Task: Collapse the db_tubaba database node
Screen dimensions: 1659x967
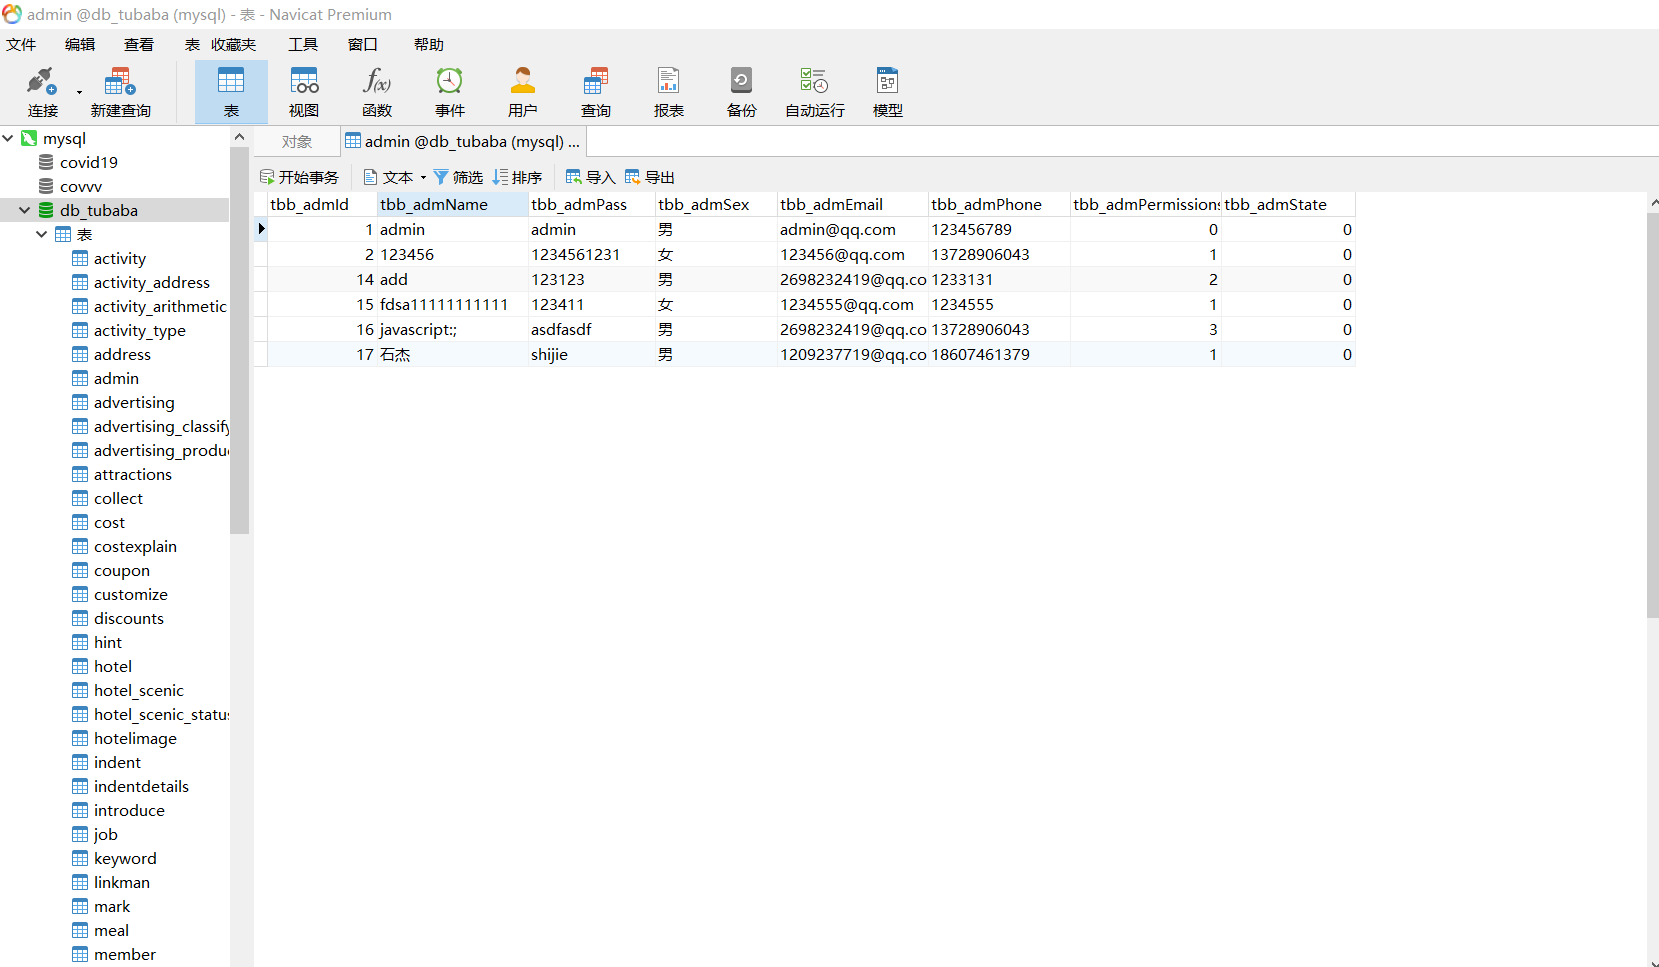Action: 25,210
